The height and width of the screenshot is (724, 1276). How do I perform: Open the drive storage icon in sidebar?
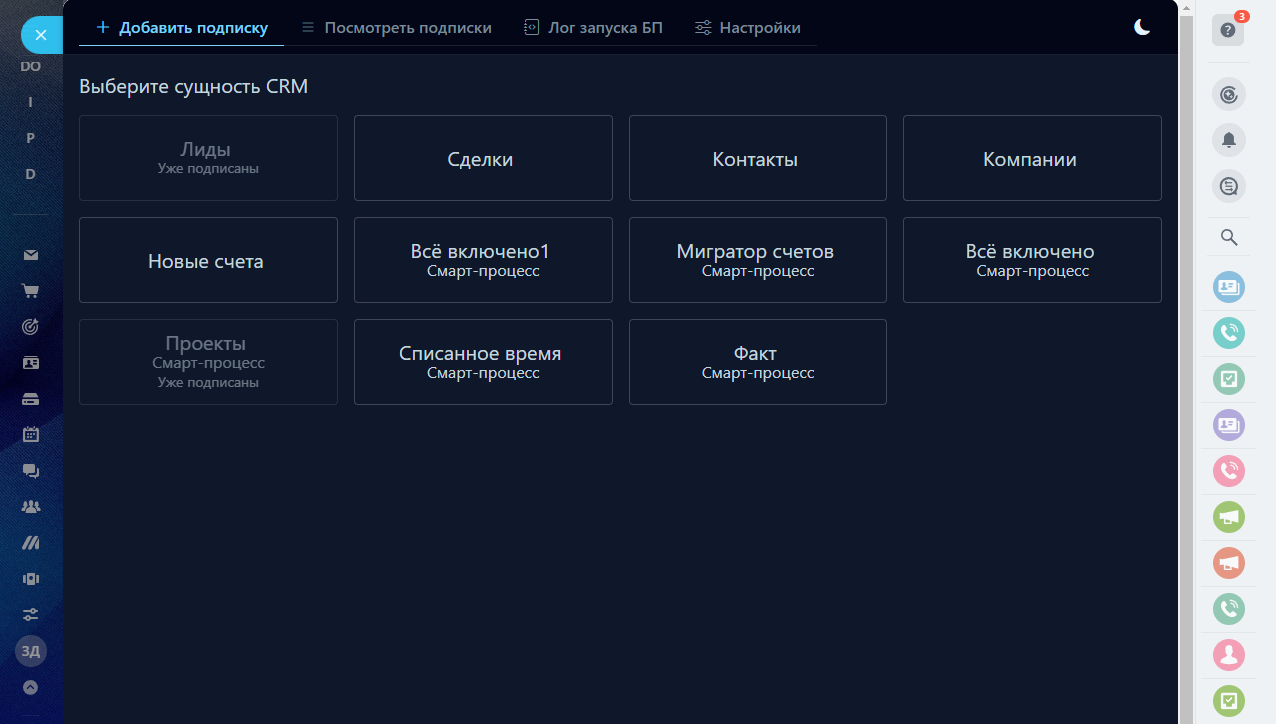(31, 399)
